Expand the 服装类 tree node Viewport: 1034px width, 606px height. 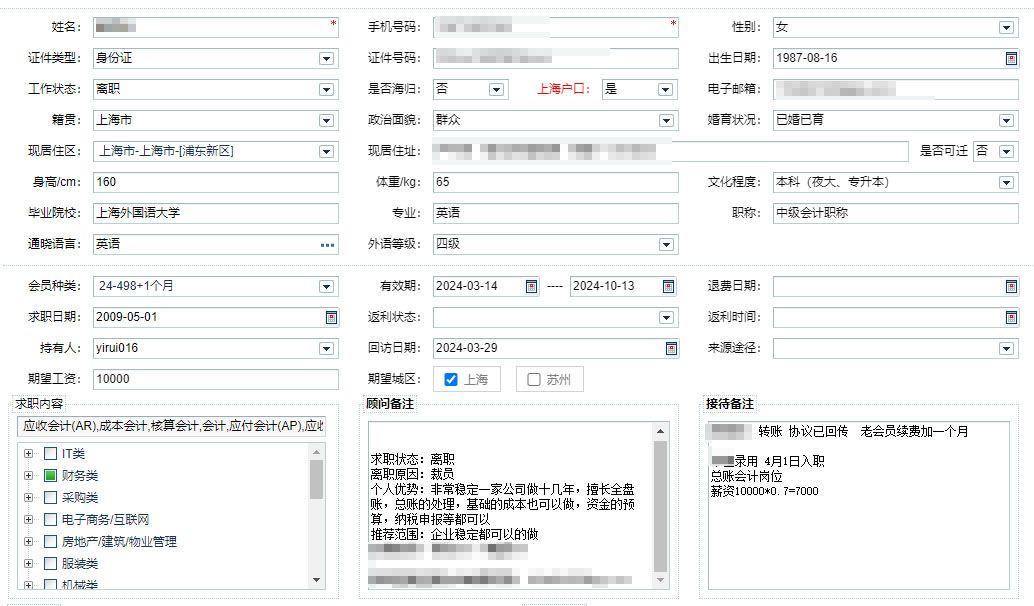pos(28,563)
